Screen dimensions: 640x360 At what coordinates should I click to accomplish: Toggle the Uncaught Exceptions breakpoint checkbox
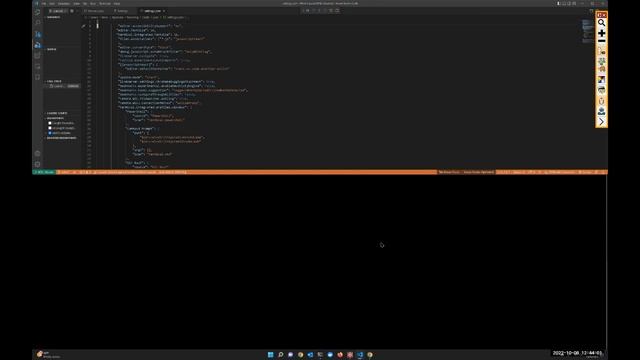tap(50, 128)
